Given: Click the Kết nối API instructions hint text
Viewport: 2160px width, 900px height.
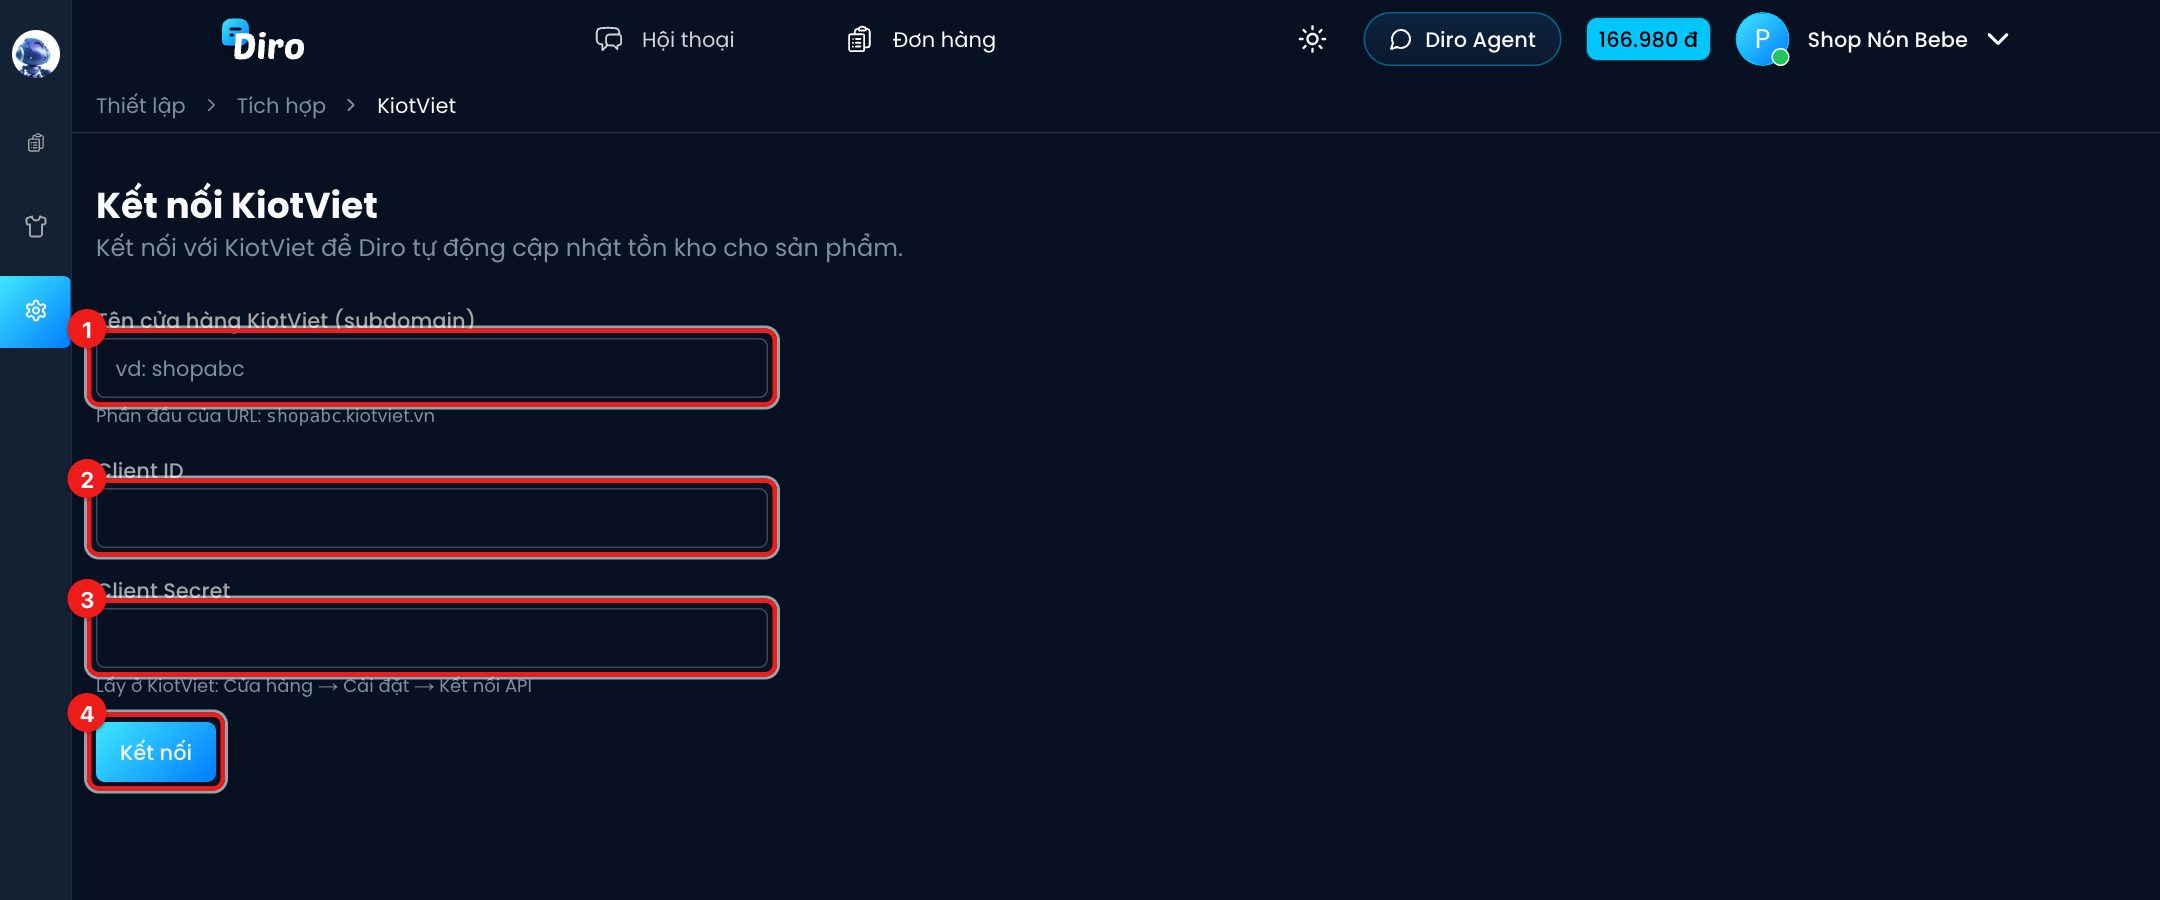Looking at the screenshot, I should tap(314, 686).
